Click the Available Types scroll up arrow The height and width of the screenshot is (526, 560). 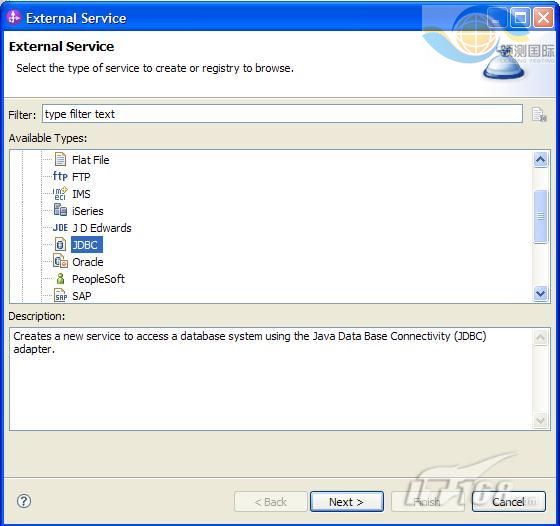540,159
